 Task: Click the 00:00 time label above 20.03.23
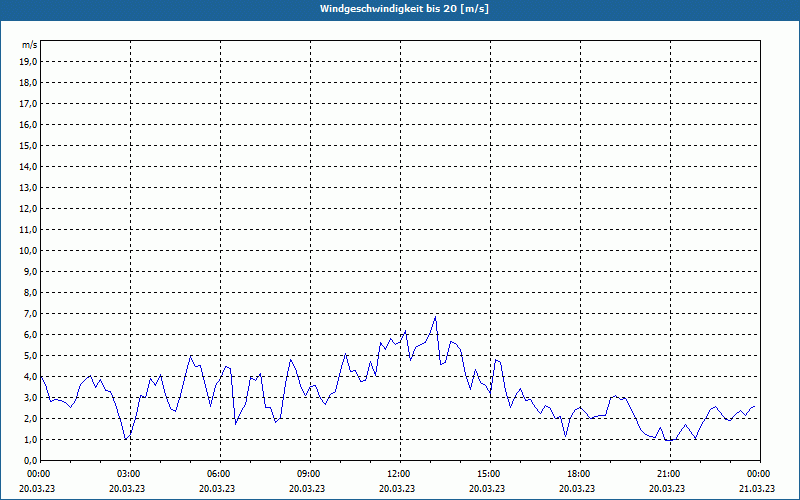[x=37, y=474]
